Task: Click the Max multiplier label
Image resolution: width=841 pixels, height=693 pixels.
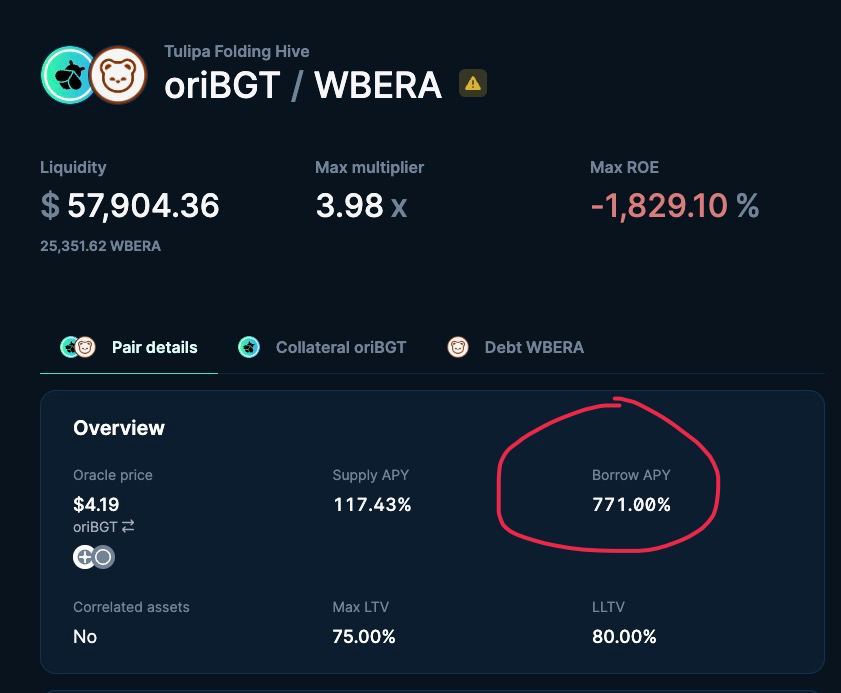Action: click(370, 167)
